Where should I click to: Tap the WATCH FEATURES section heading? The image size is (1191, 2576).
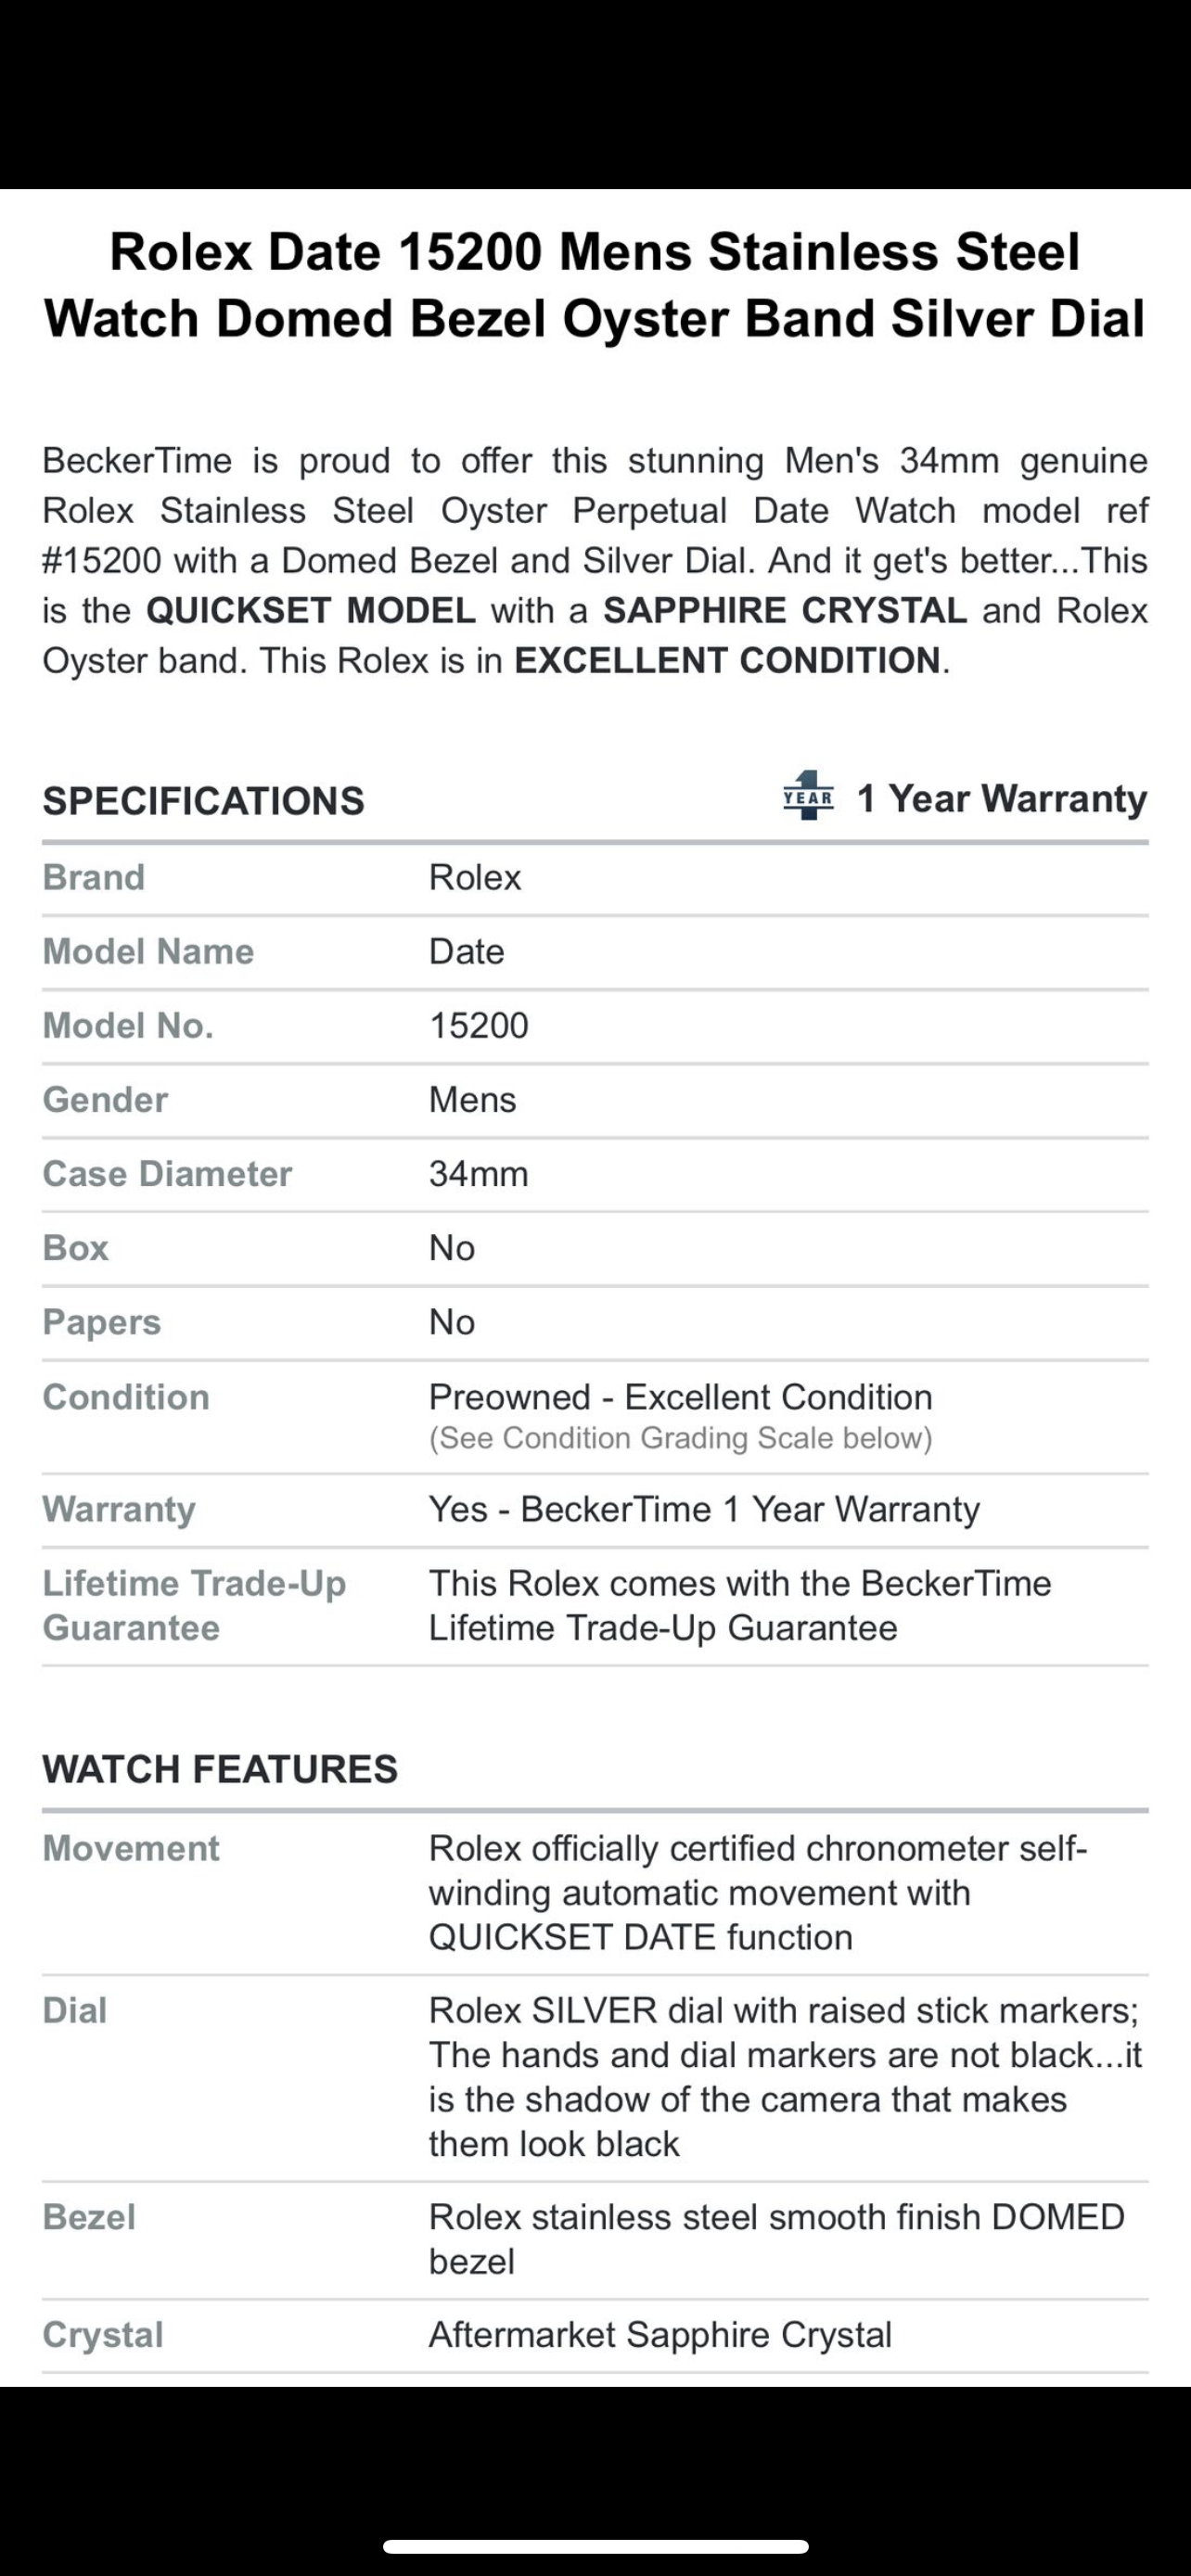pos(220,1769)
